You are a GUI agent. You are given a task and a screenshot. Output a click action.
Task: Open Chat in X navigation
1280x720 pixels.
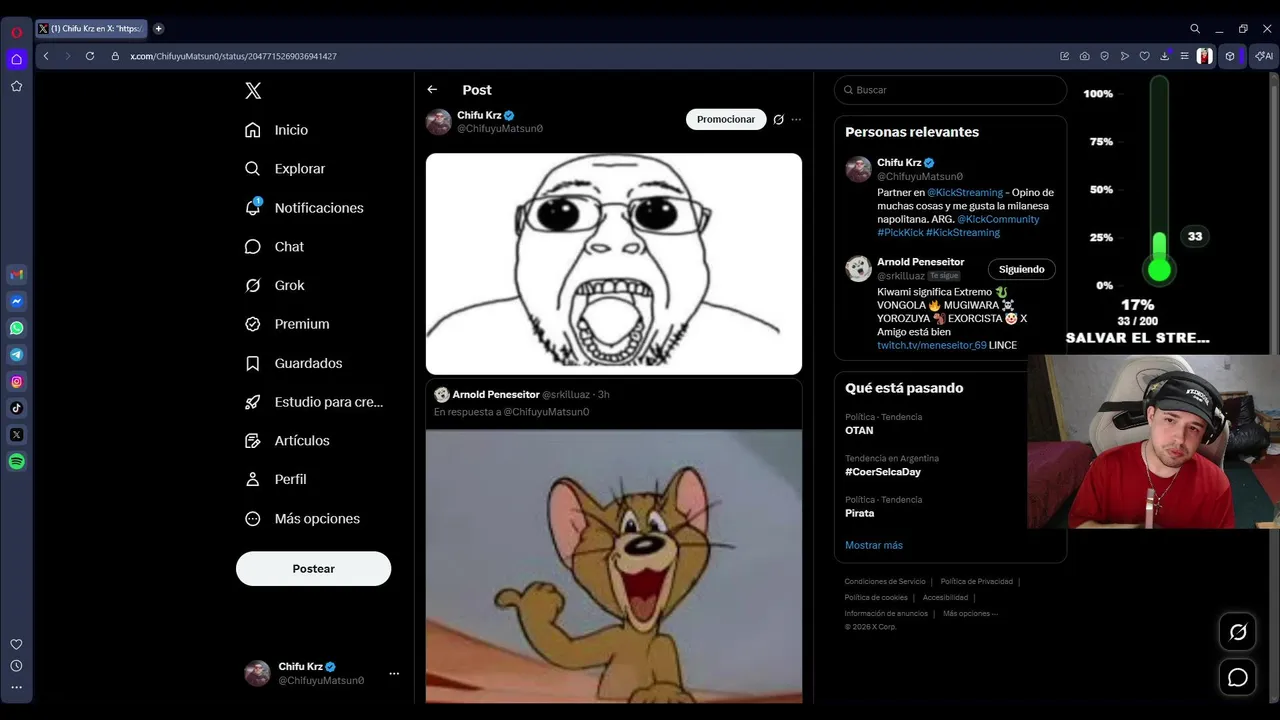pos(275,247)
